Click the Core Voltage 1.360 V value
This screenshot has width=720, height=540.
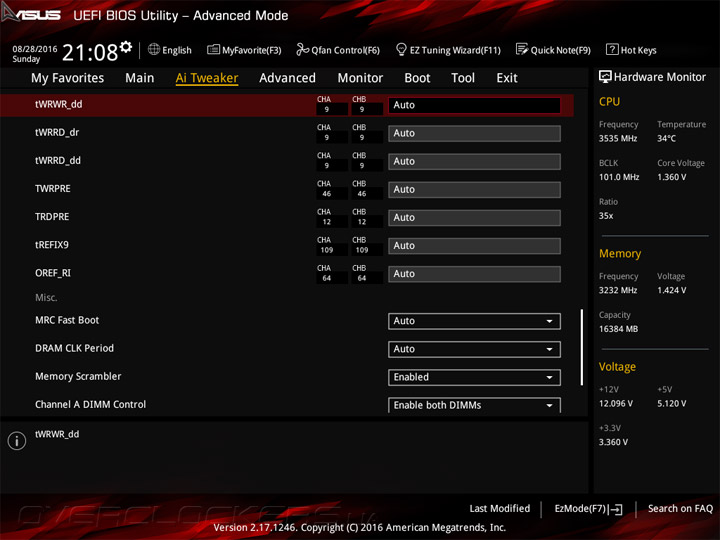coord(671,177)
